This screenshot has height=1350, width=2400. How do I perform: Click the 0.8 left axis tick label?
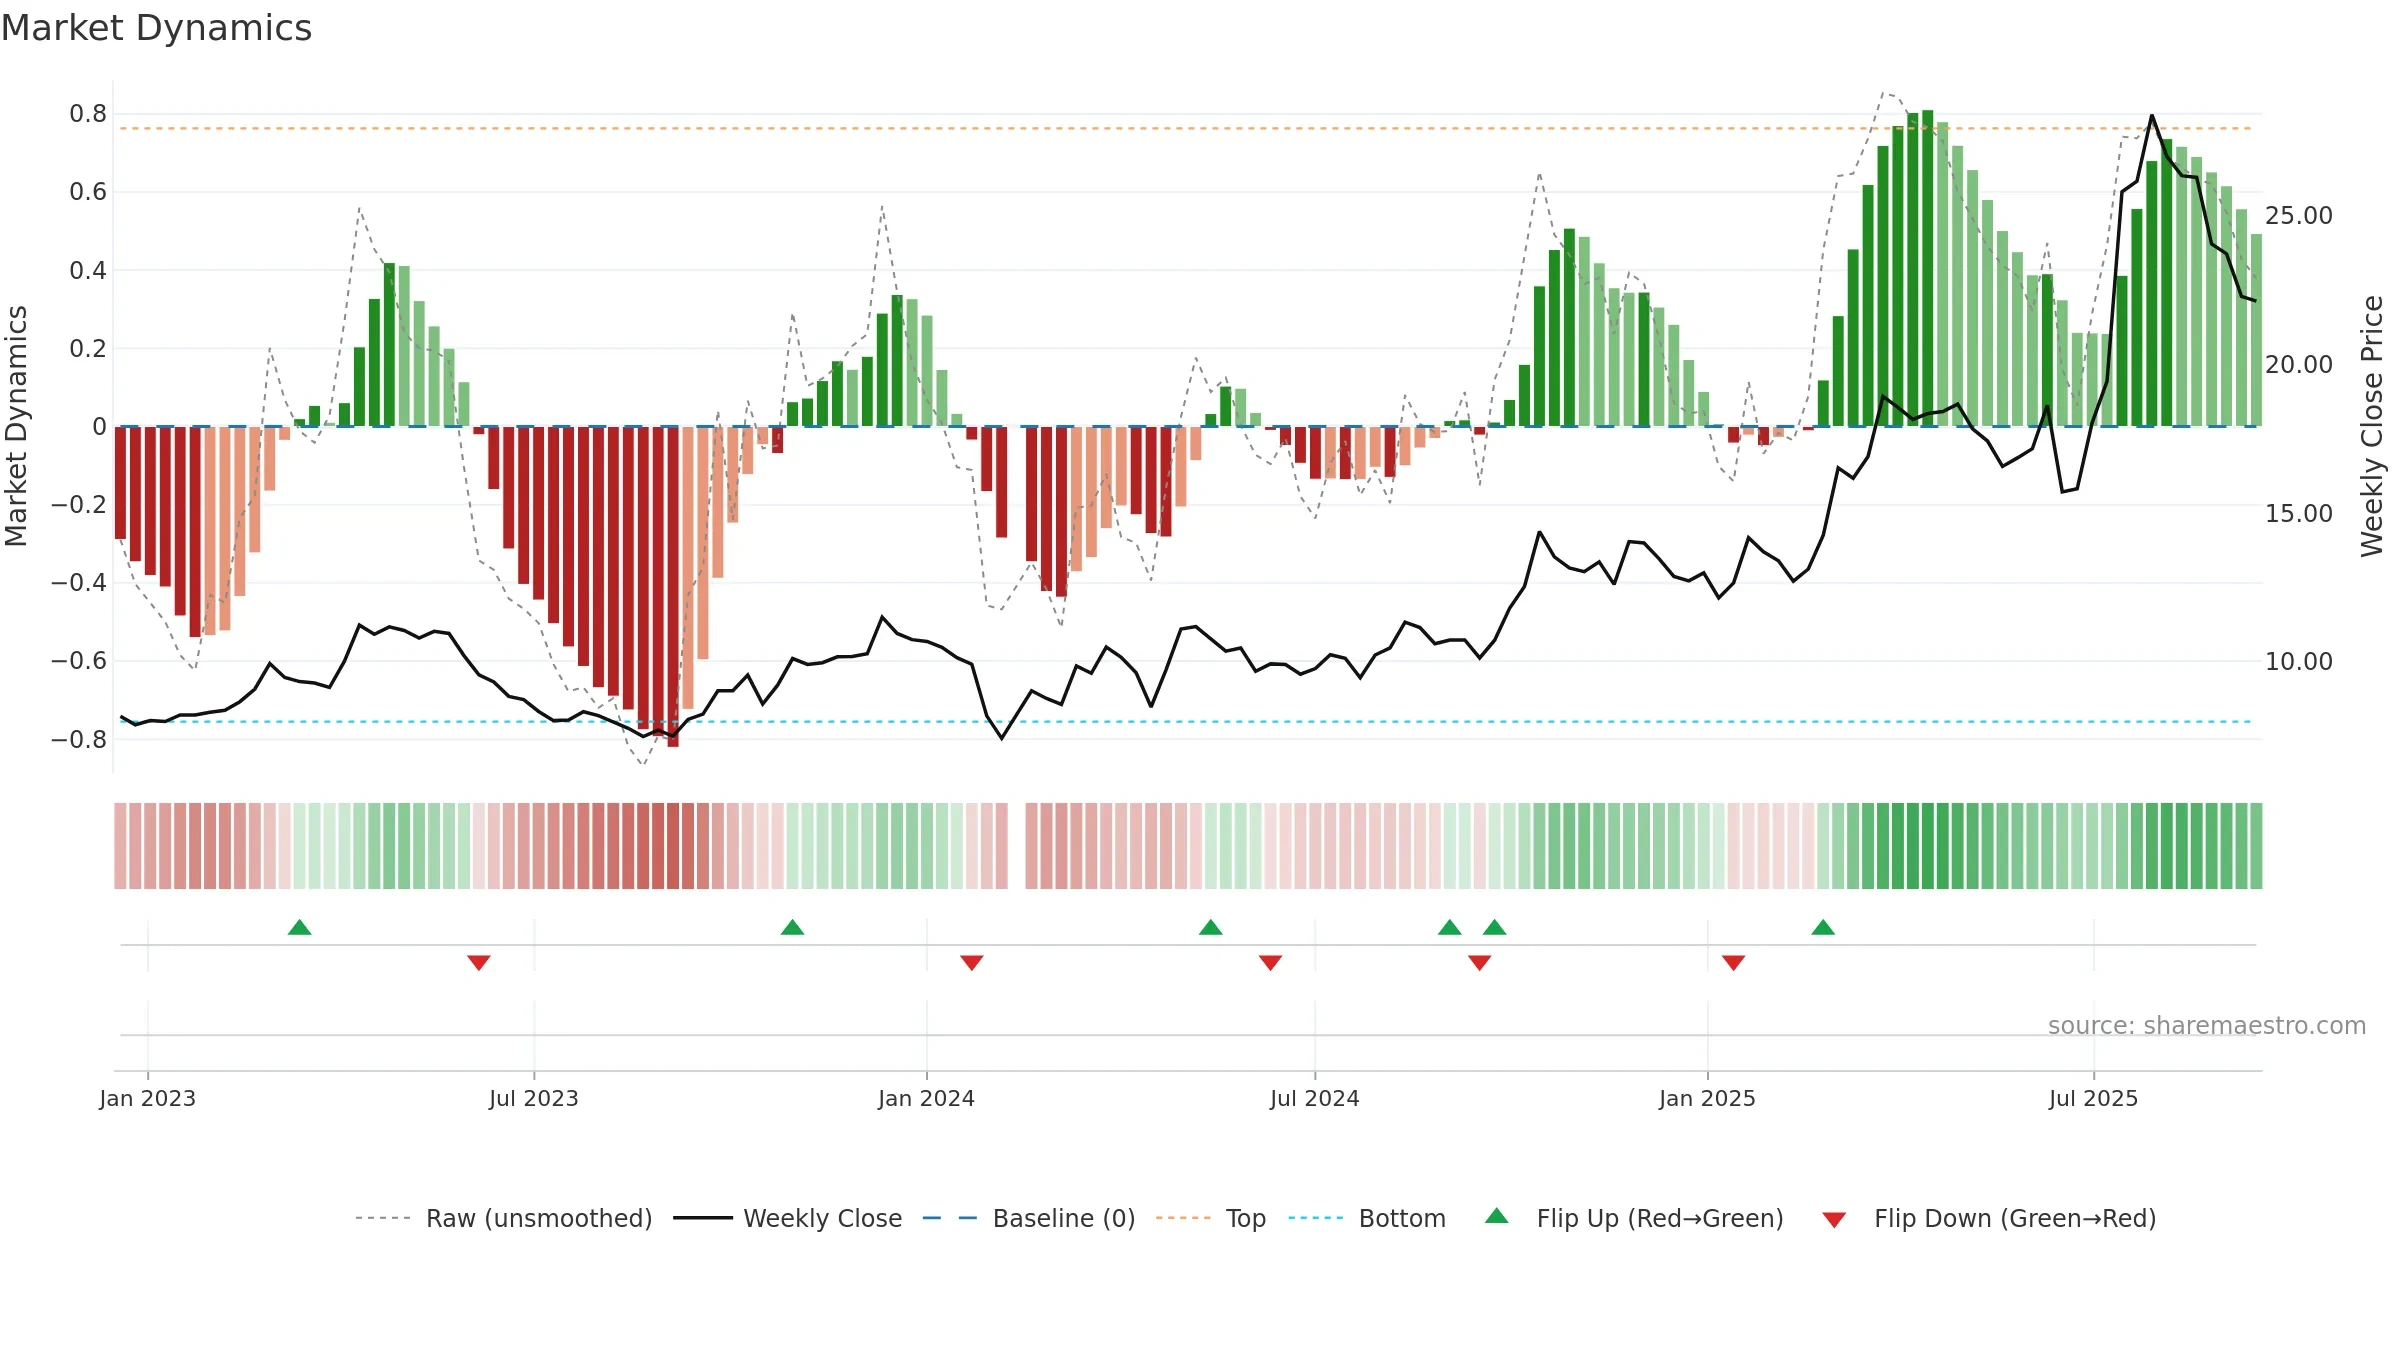pyautogui.click(x=88, y=114)
